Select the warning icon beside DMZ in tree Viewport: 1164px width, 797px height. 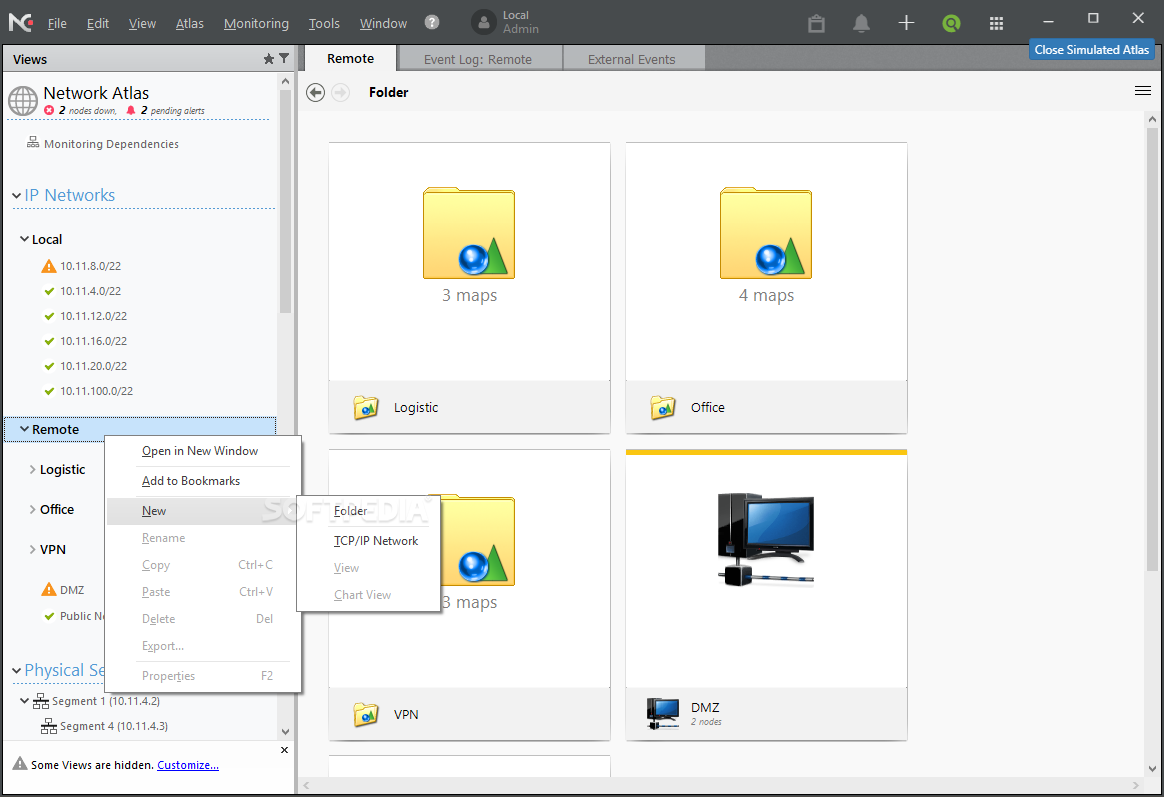(x=49, y=589)
